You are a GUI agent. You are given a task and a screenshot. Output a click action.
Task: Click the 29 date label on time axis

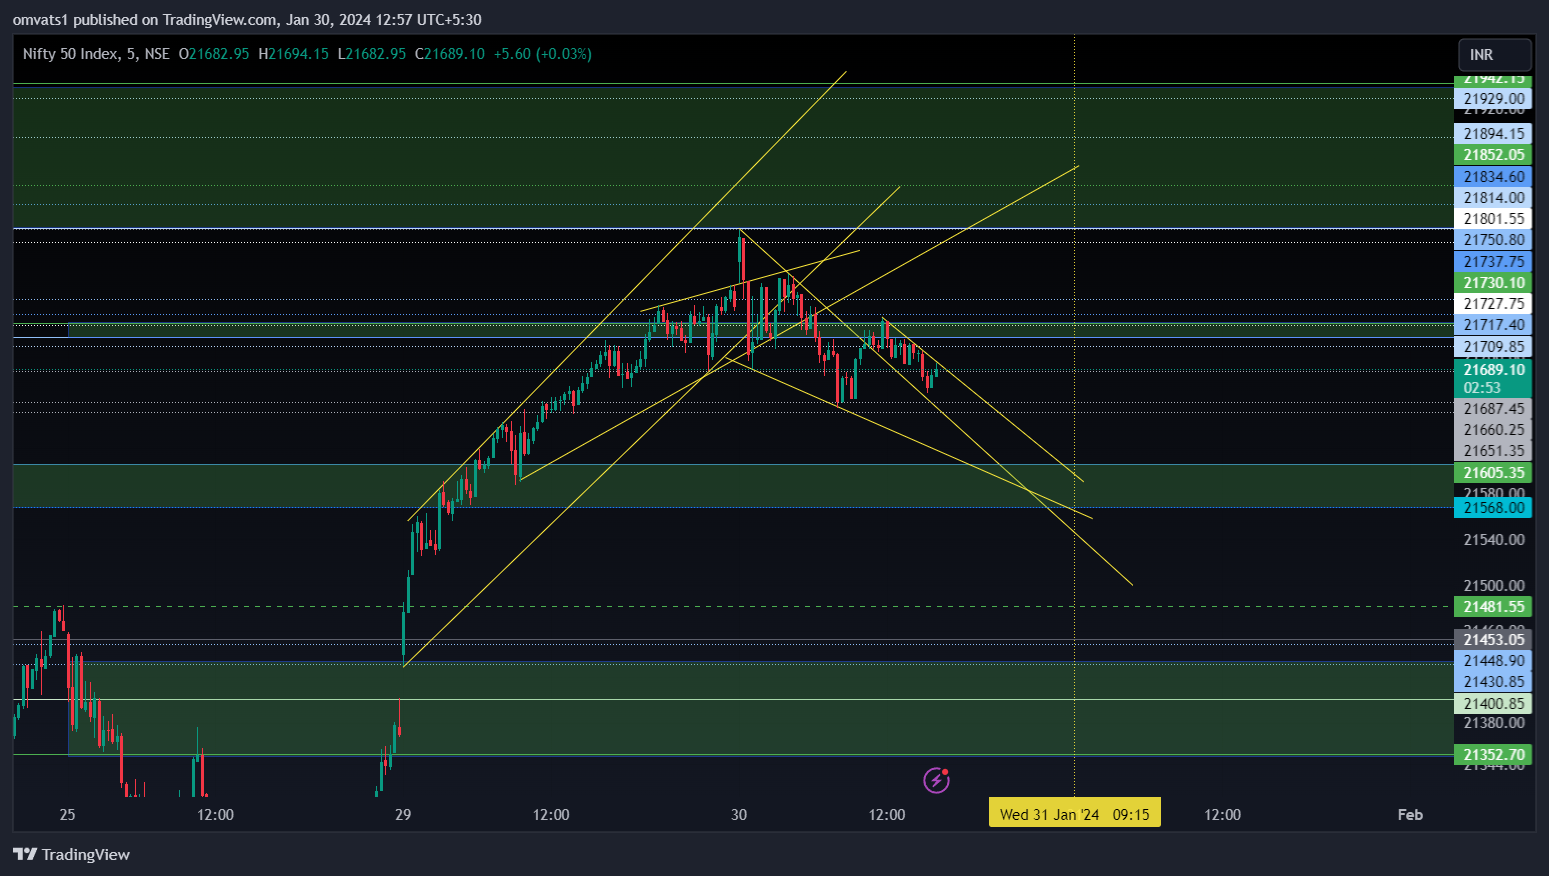(x=403, y=814)
